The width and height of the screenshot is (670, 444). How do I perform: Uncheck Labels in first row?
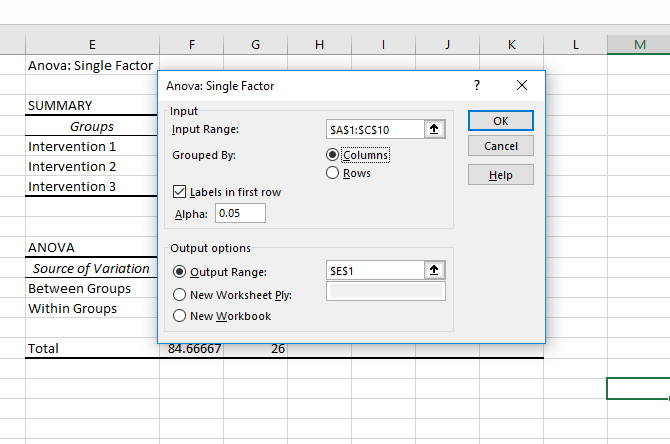(181, 192)
